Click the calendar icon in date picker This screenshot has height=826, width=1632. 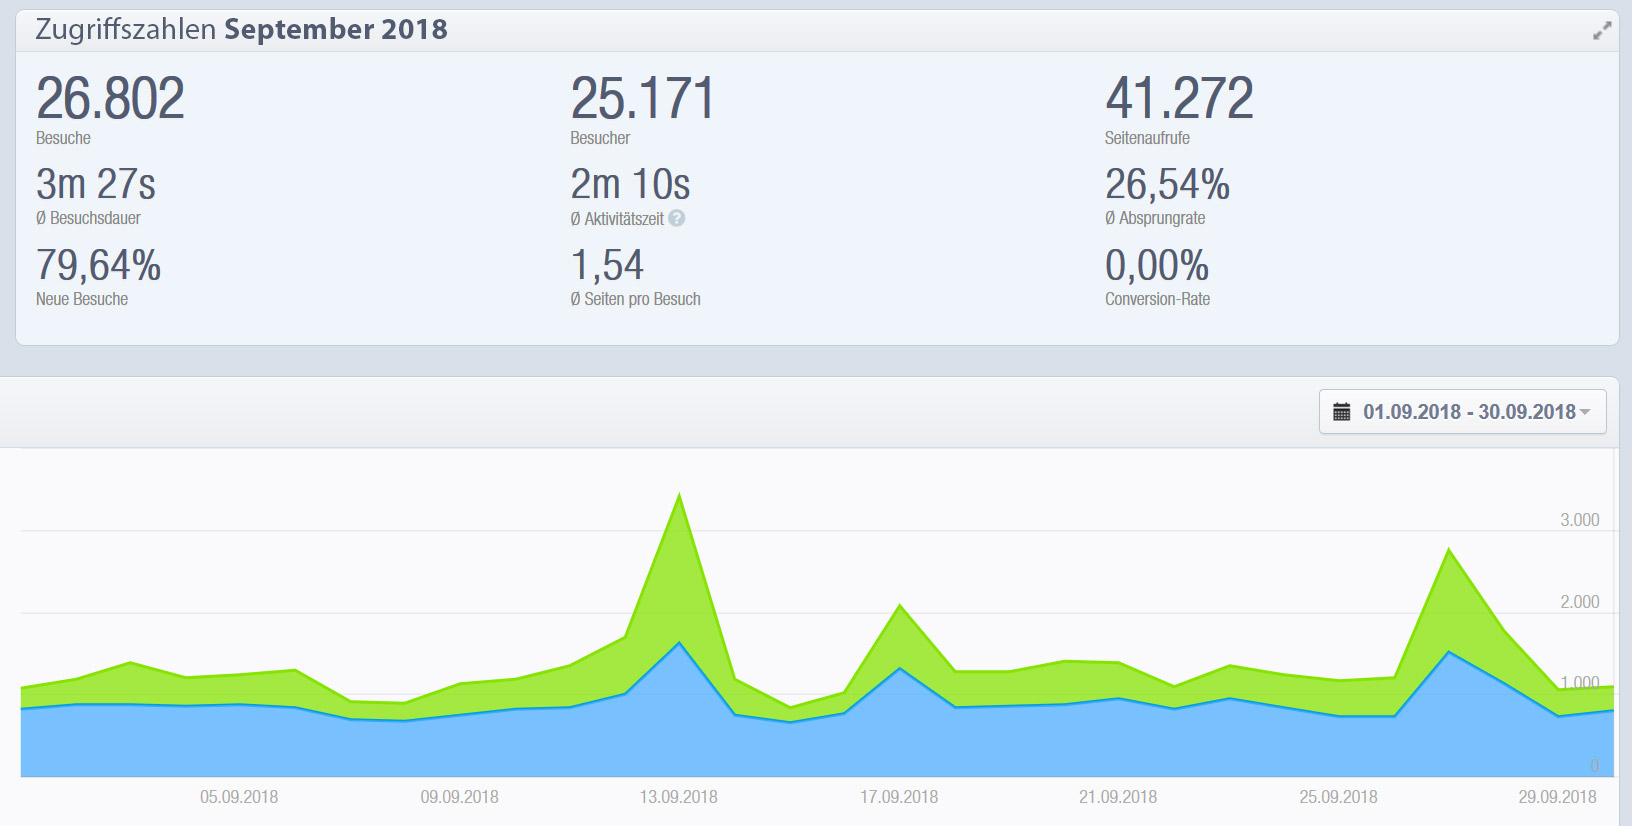tap(1342, 412)
